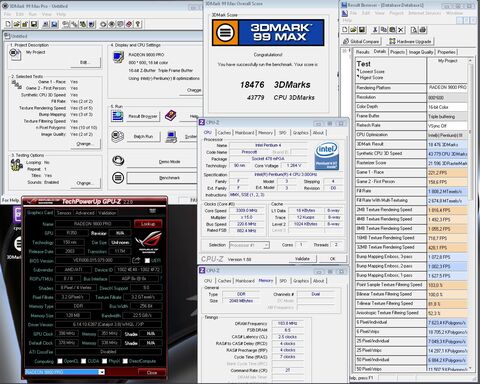Click Benchmark circle logo icon
480x384 pixels.
click(118, 177)
